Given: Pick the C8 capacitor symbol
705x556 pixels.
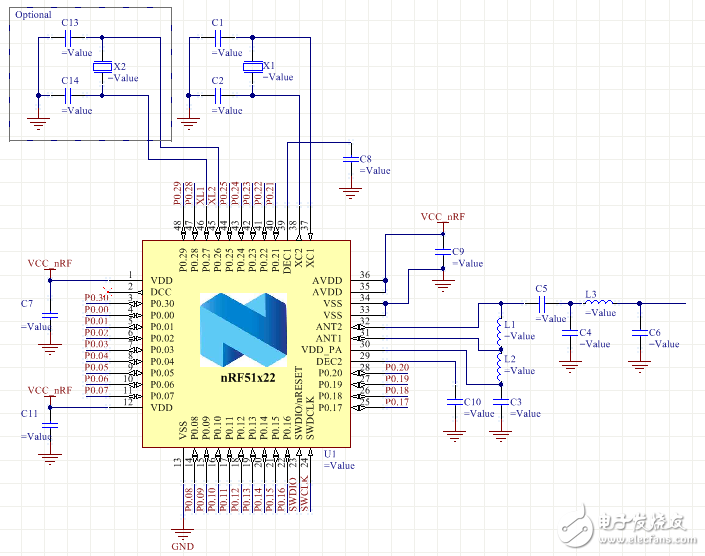Looking at the screenshot, I should (x=351, y=159).
